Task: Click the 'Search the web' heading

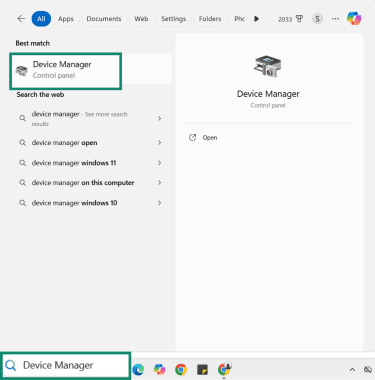Action: [40, 95]
